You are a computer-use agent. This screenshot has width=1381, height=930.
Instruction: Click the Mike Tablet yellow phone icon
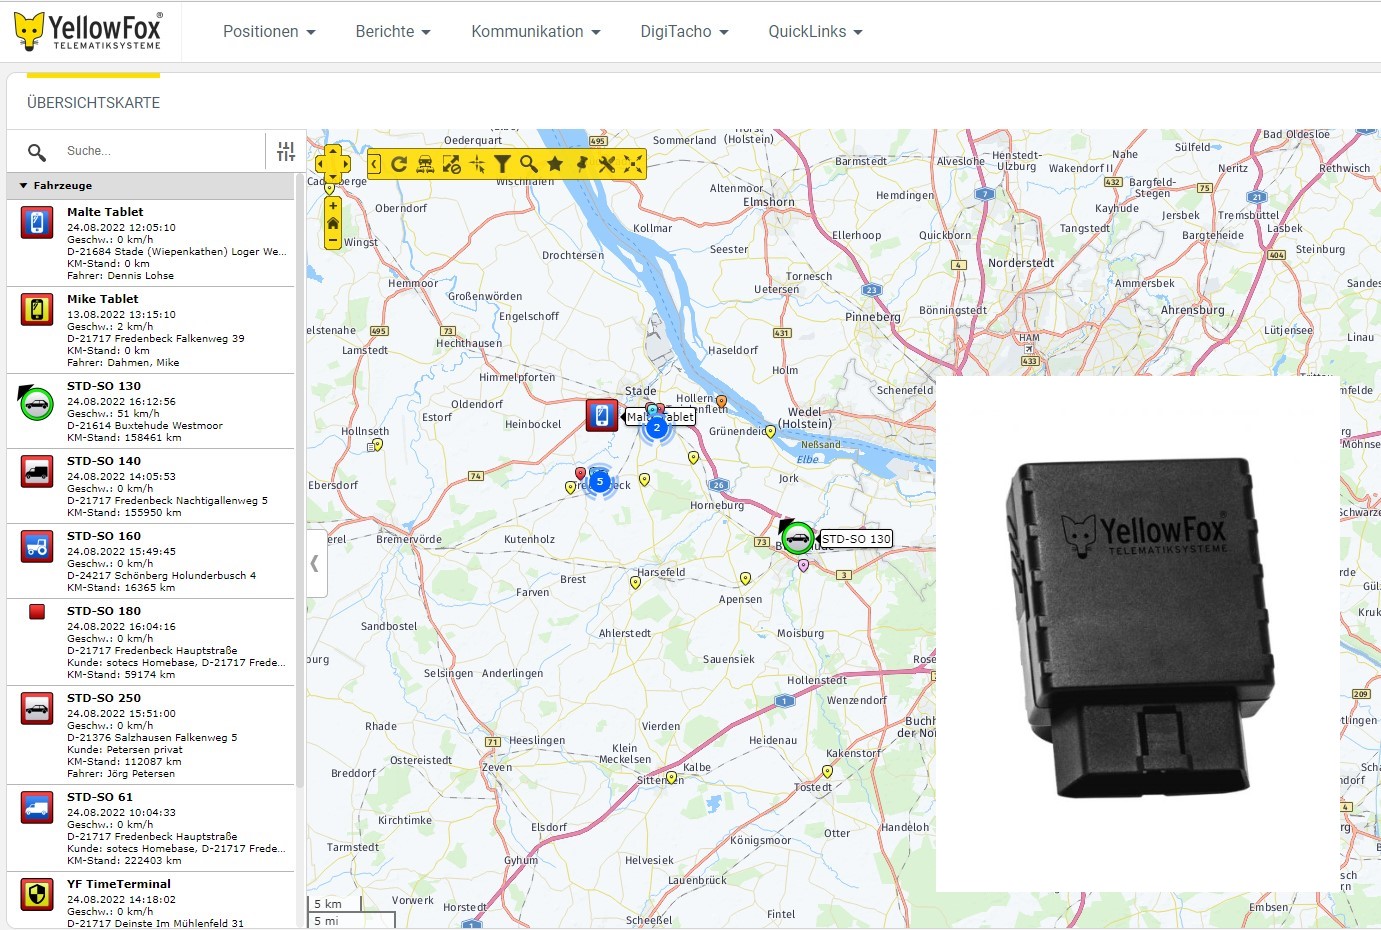[x=37, y=309]
